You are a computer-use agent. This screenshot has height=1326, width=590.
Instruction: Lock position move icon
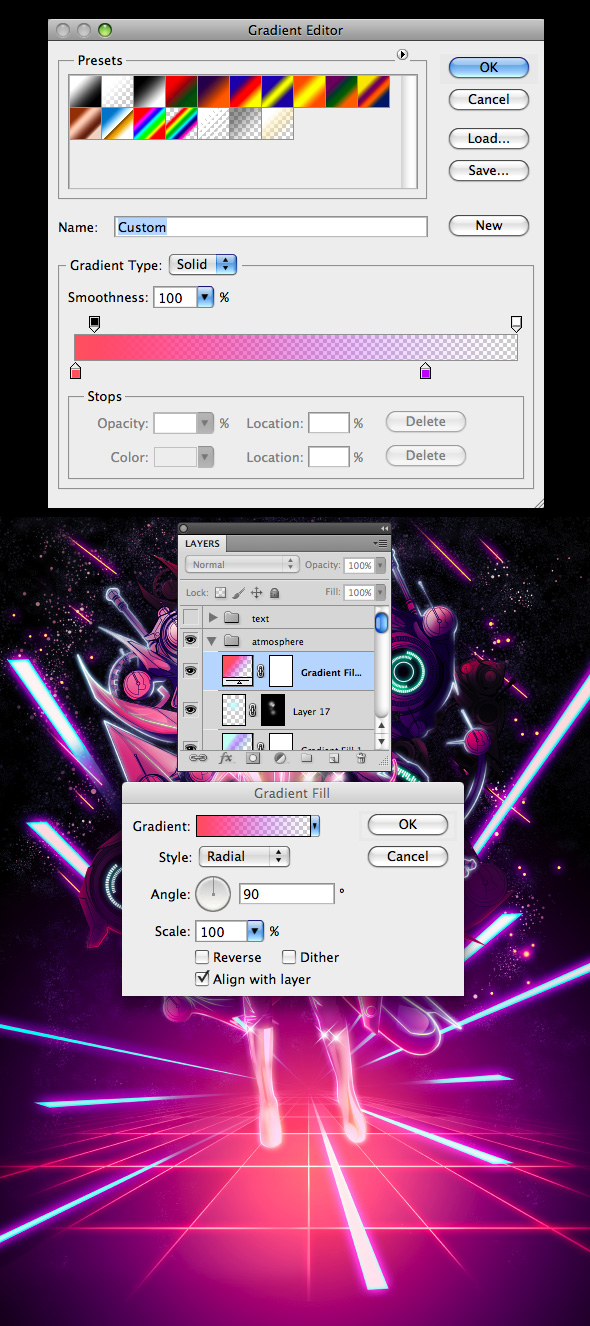[256, 593]
